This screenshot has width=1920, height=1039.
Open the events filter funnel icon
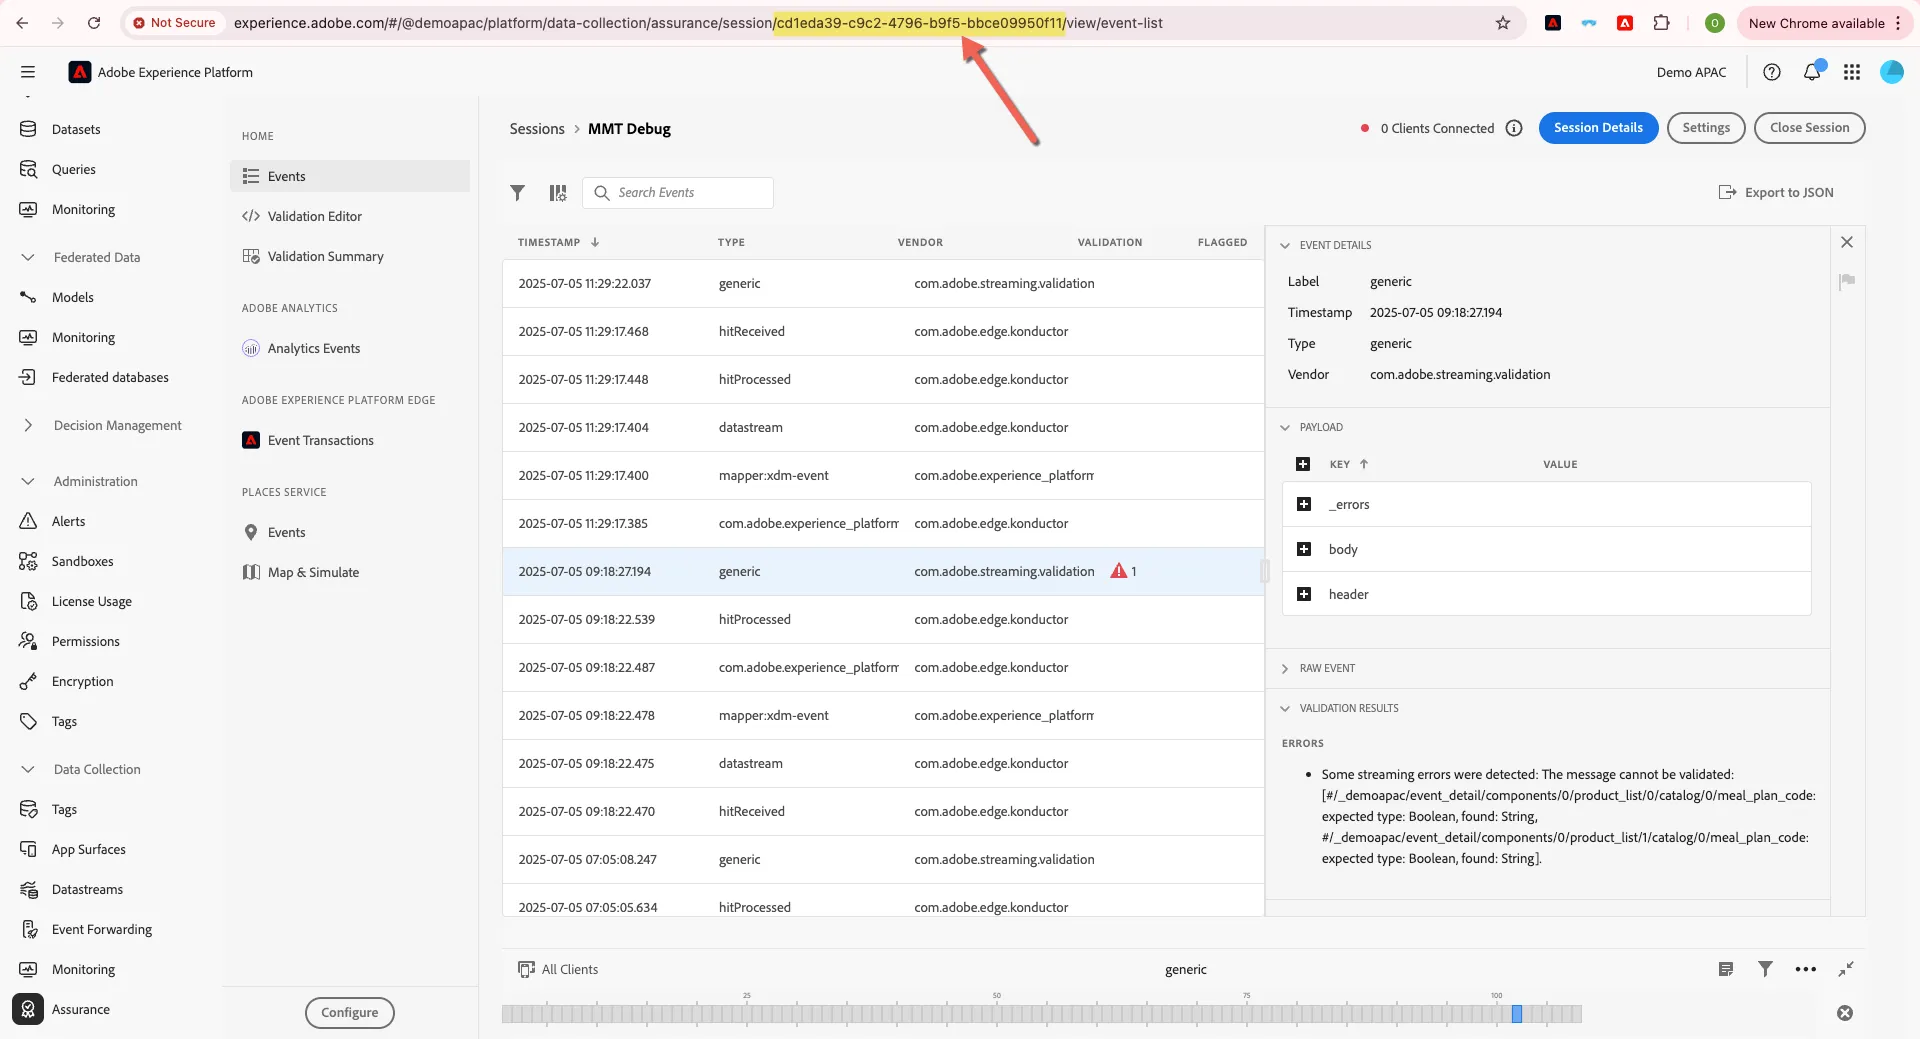pos(517,193)
